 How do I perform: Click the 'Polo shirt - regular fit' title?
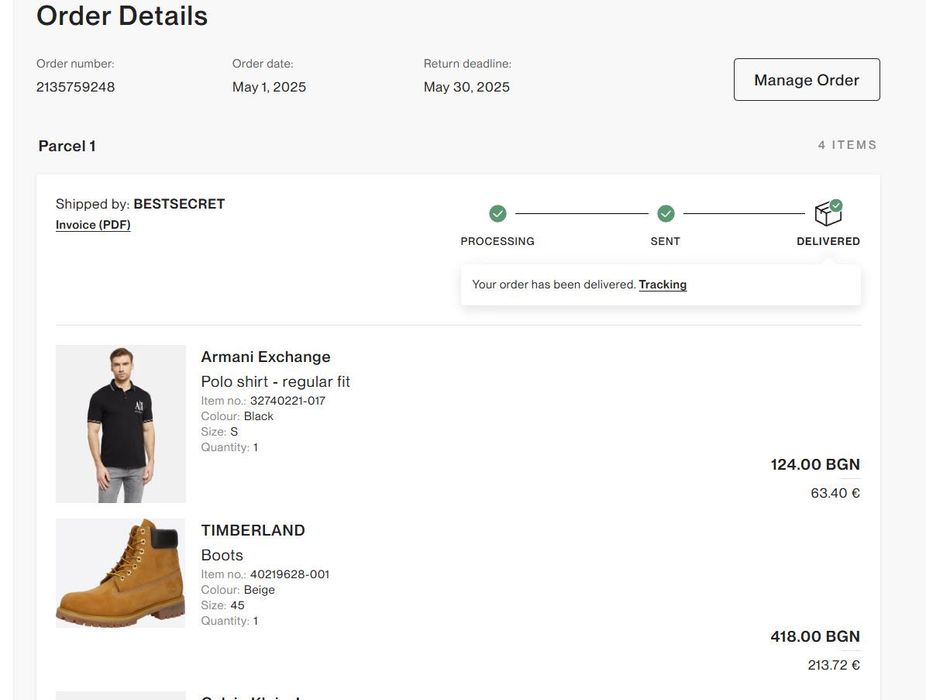click(276, 382)
